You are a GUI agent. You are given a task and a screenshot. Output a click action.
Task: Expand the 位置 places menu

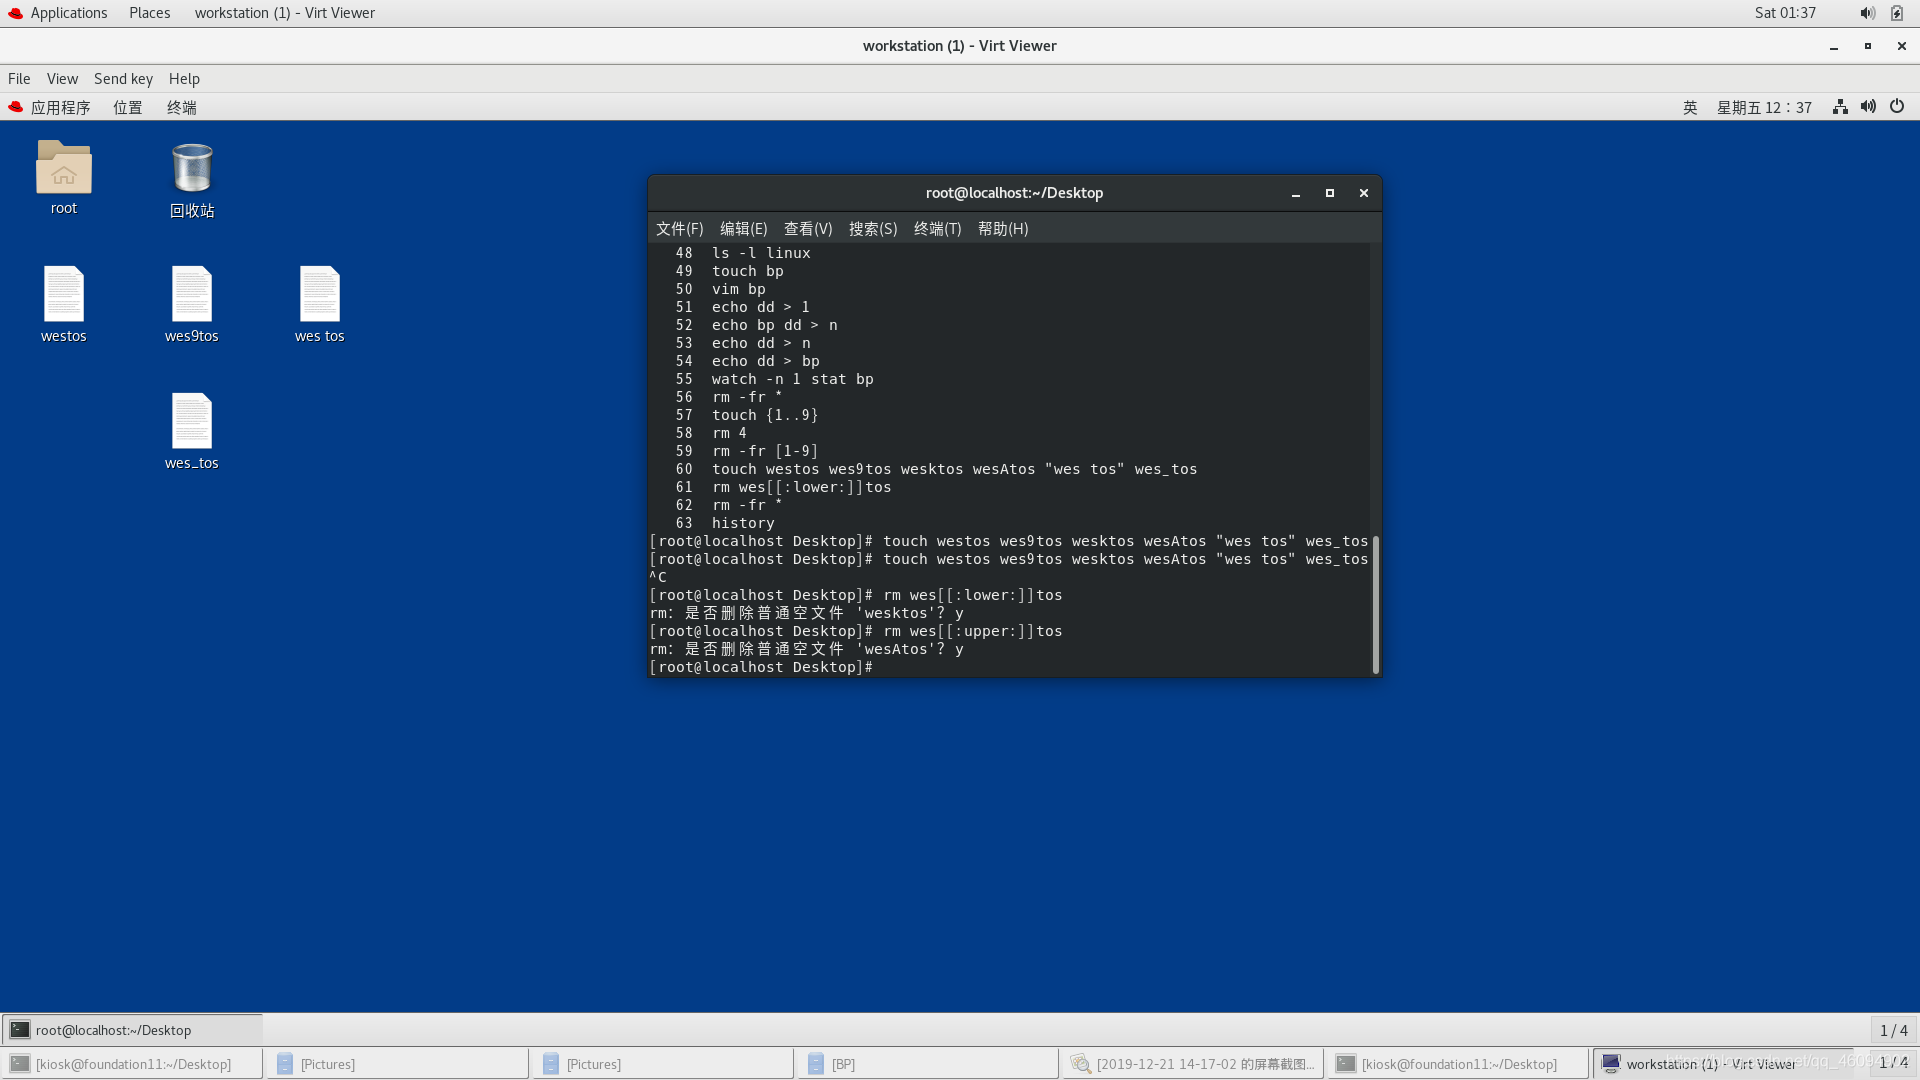[x=128, y=107]
